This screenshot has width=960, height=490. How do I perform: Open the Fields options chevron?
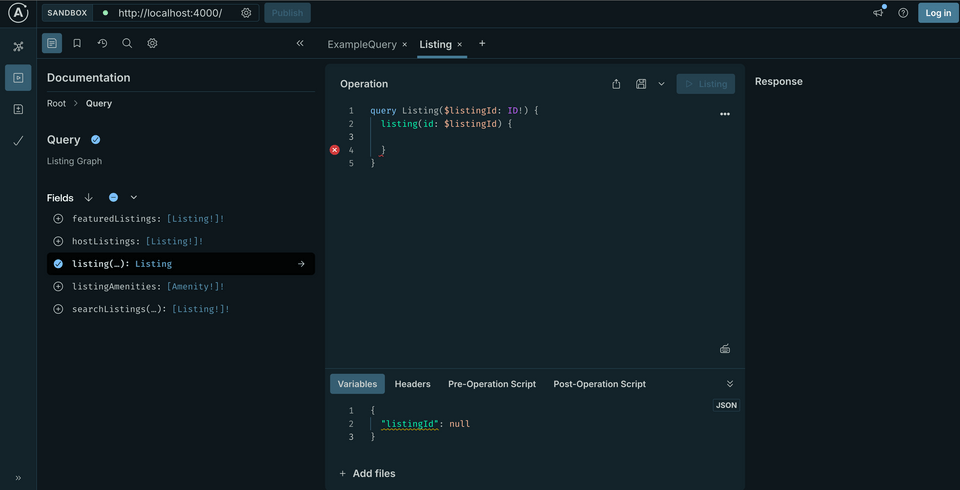[134, 197]
